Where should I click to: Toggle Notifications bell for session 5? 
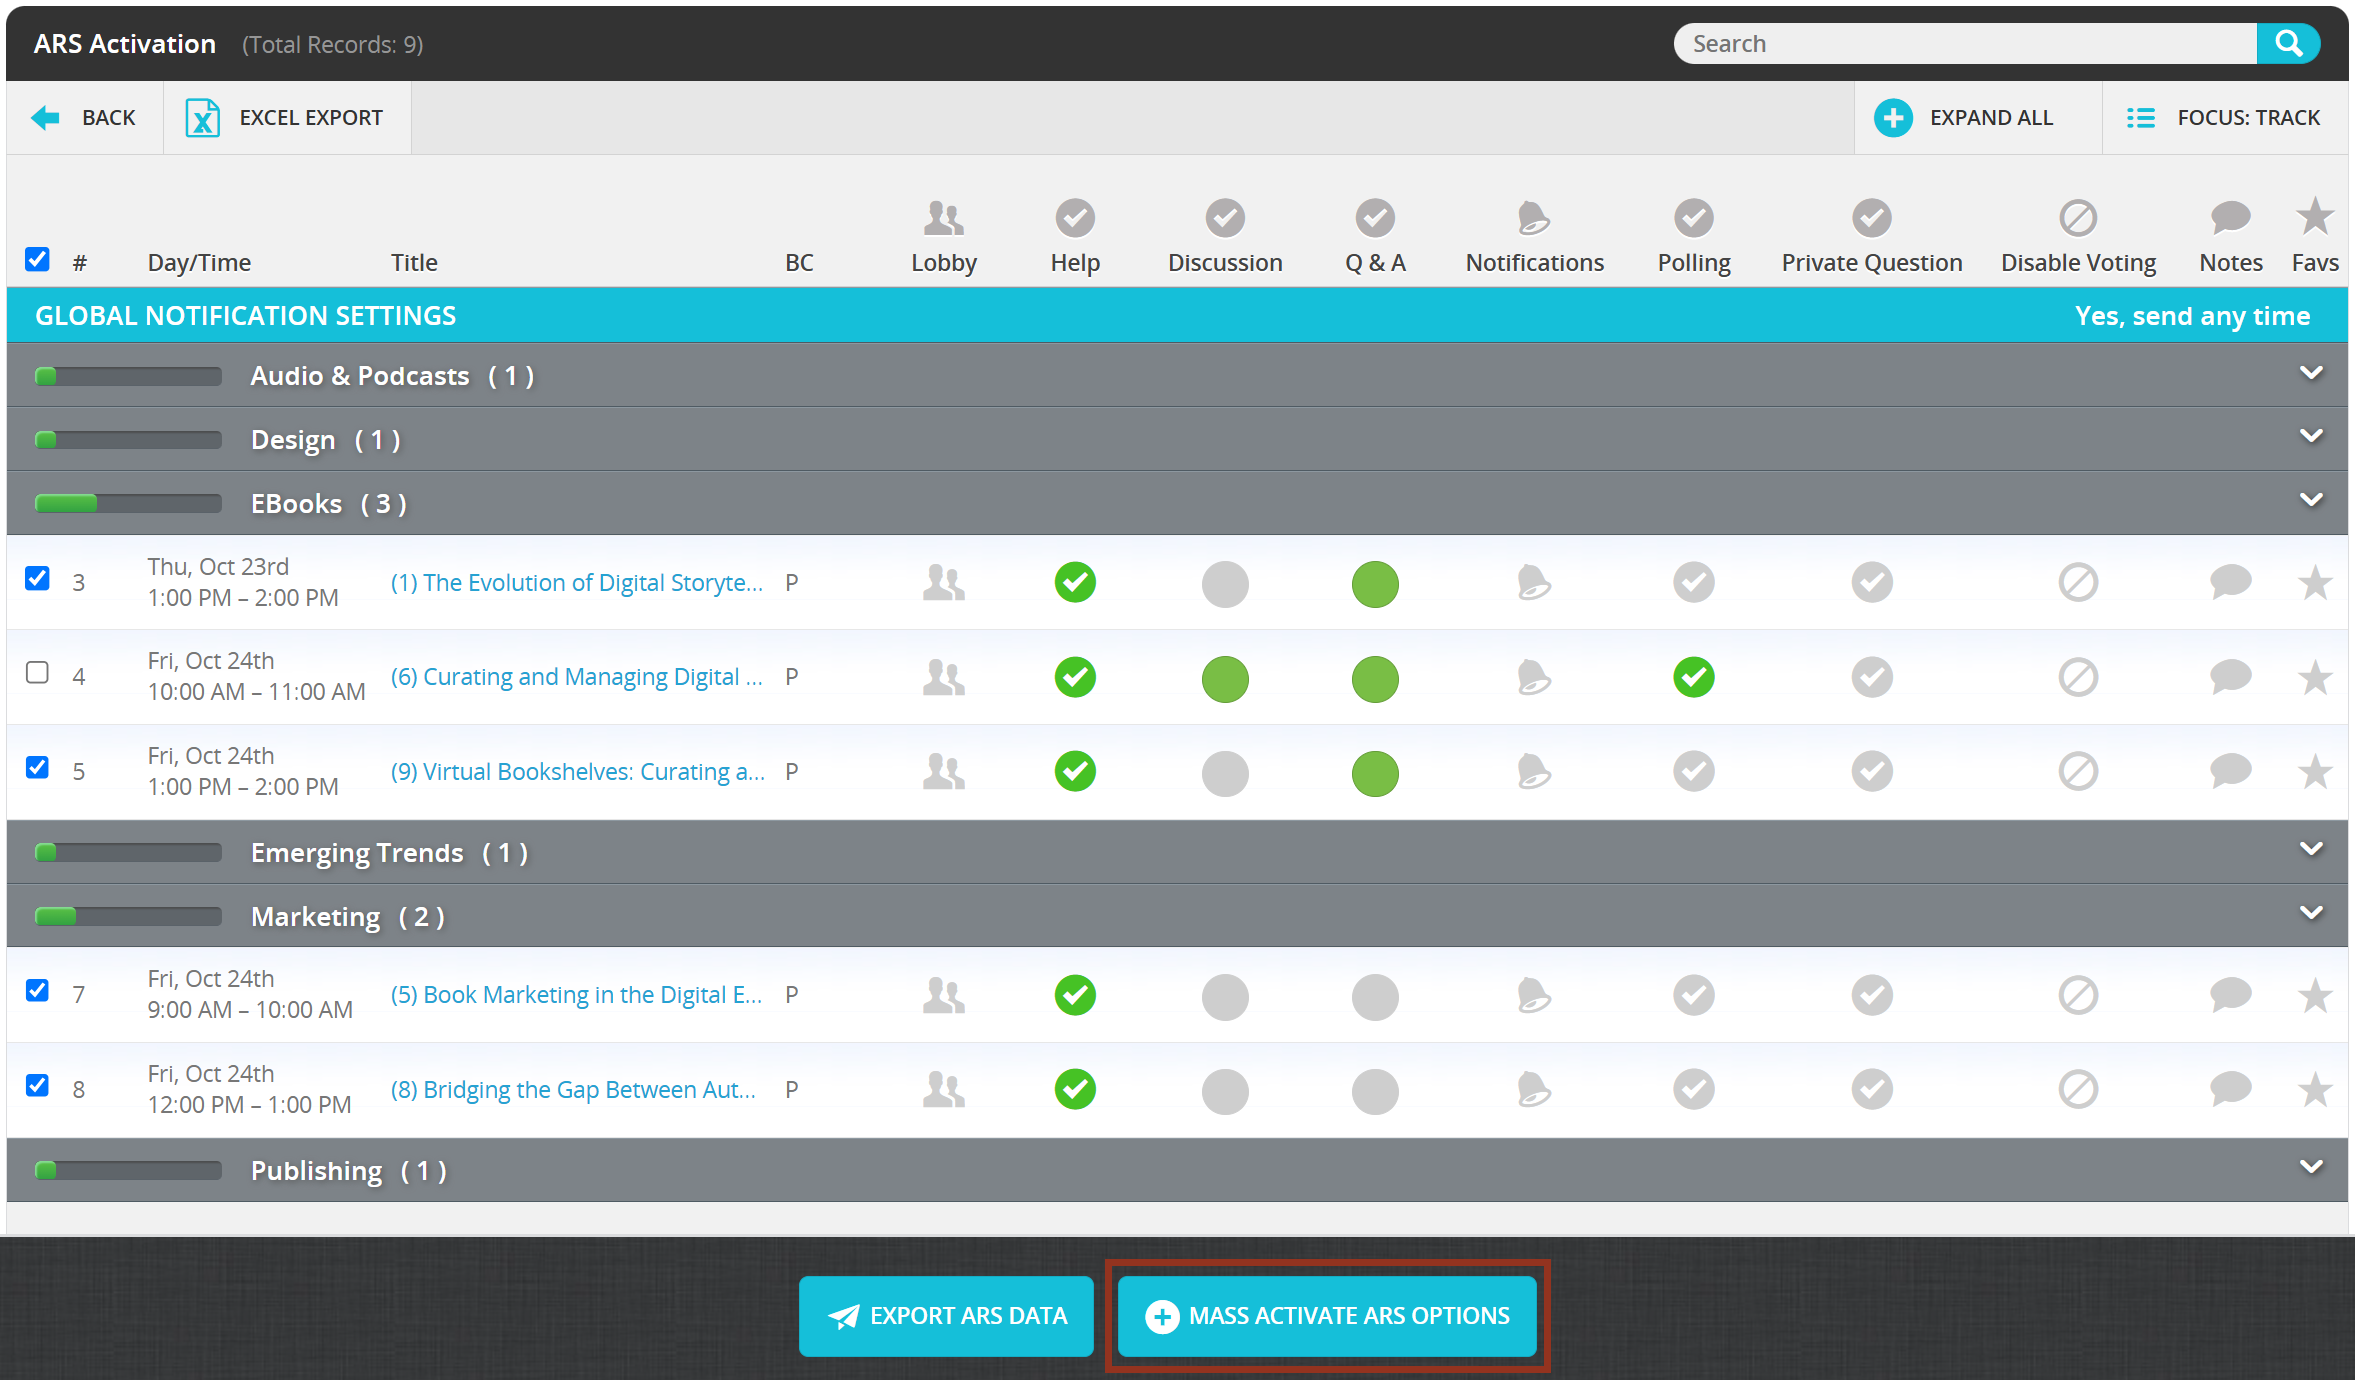1533,771
